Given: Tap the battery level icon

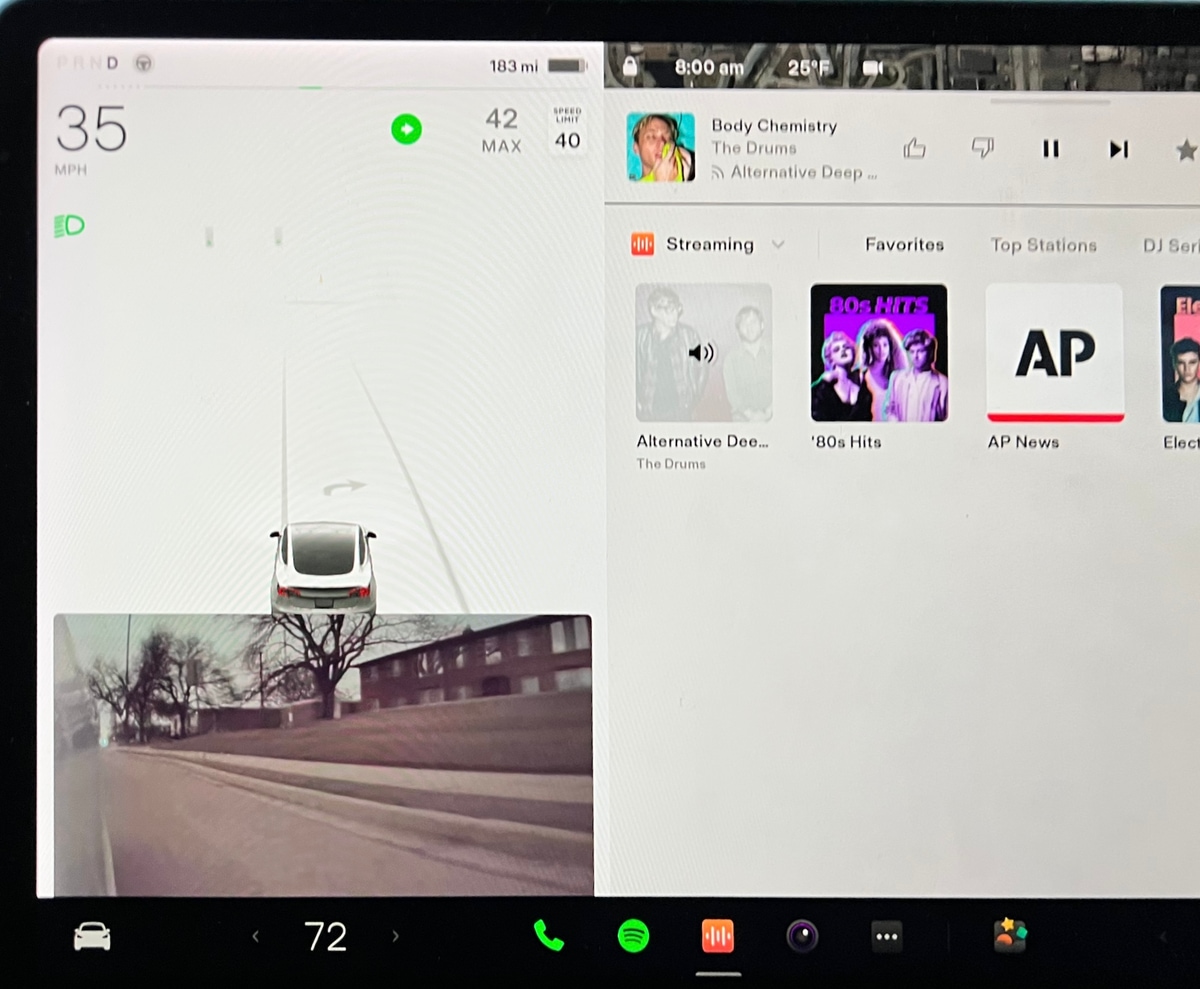Looking at the screenshot, I should pos(567,66).
